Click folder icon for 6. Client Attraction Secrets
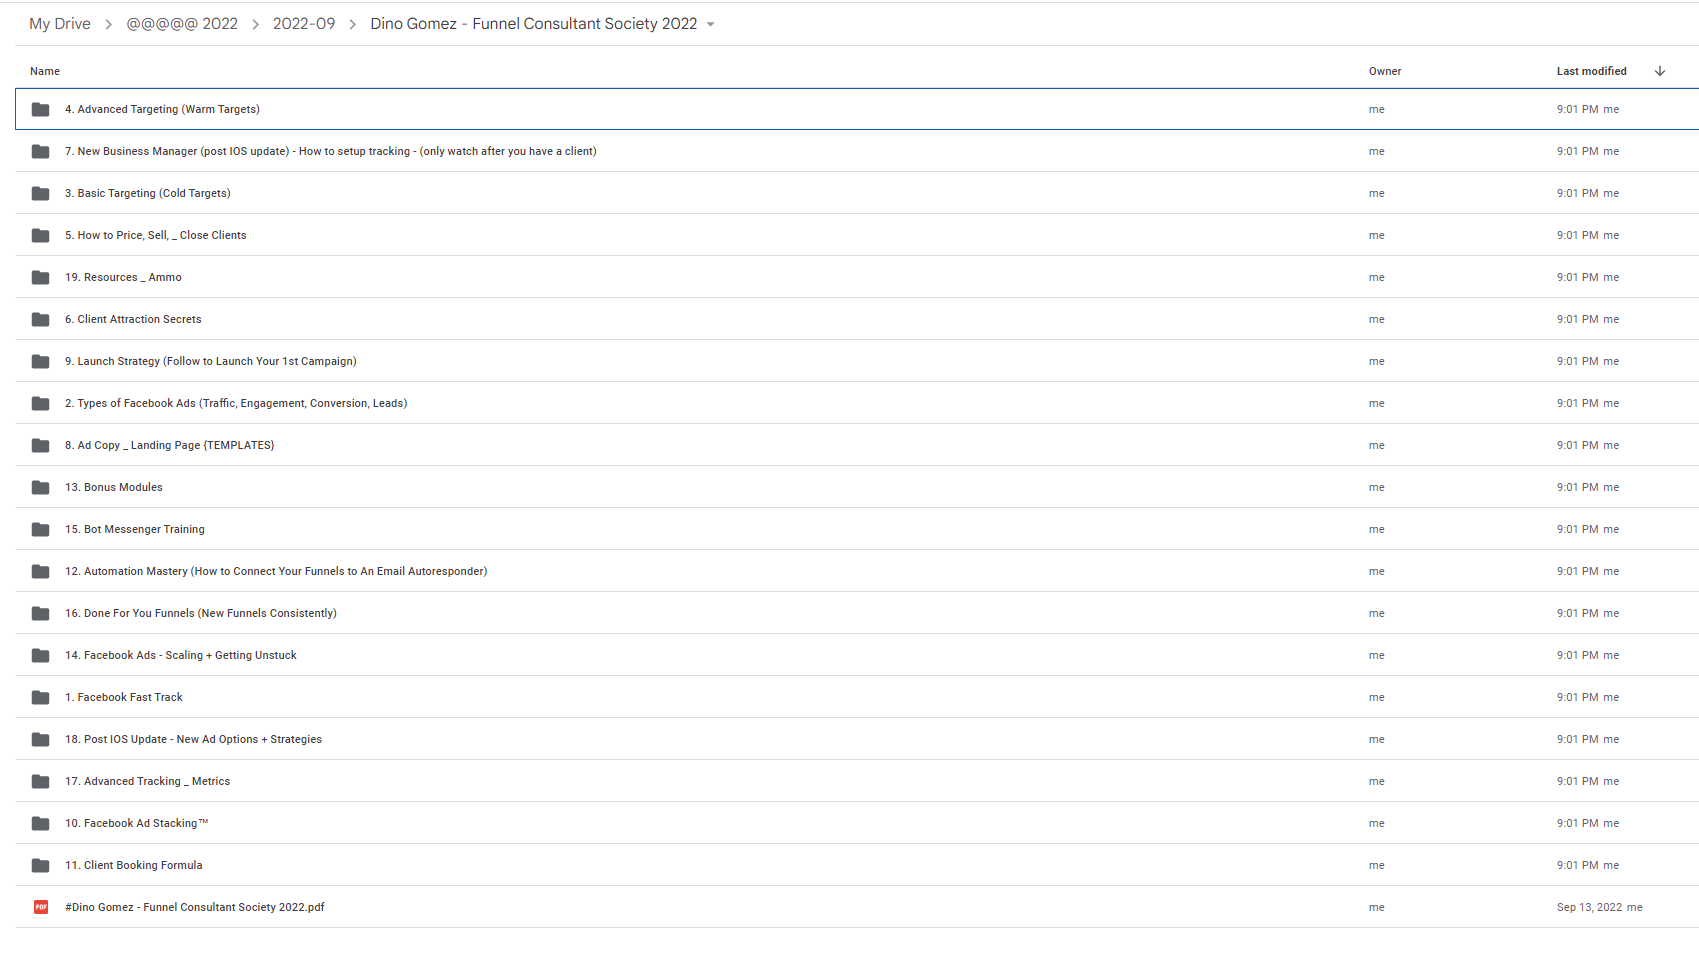This screenshot has height=954, width=1699. [x=40, y=320]
